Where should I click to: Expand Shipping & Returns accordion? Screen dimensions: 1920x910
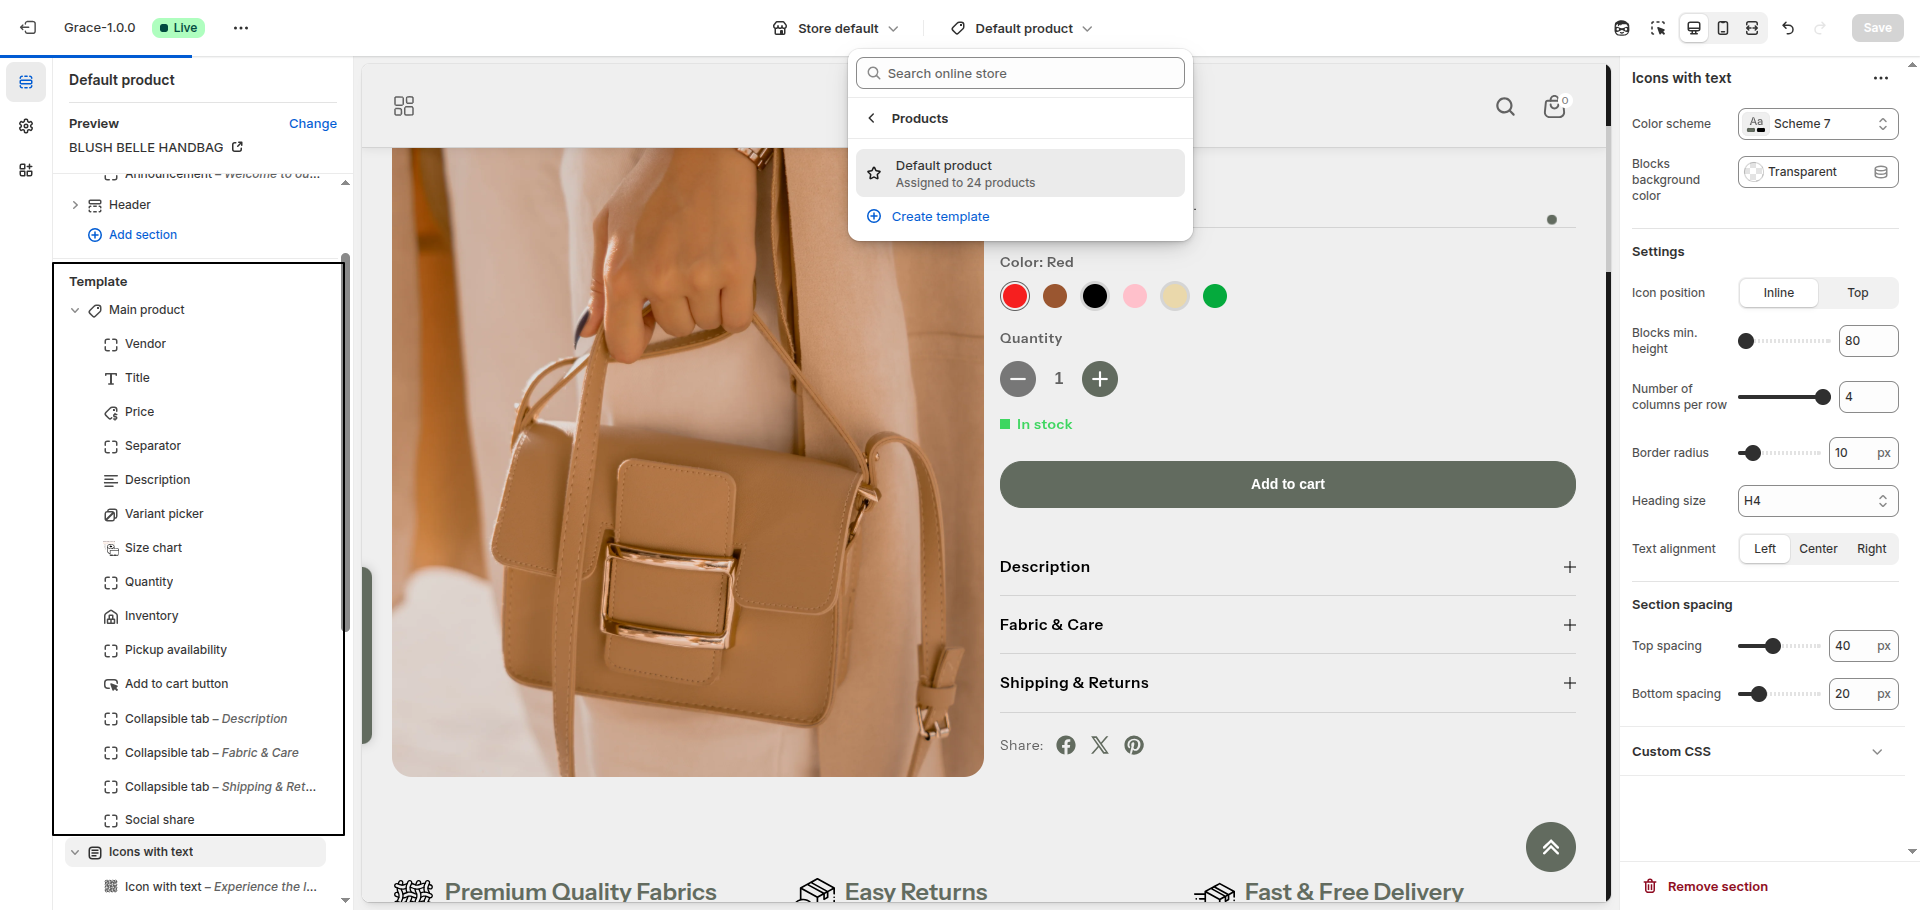1288,683
